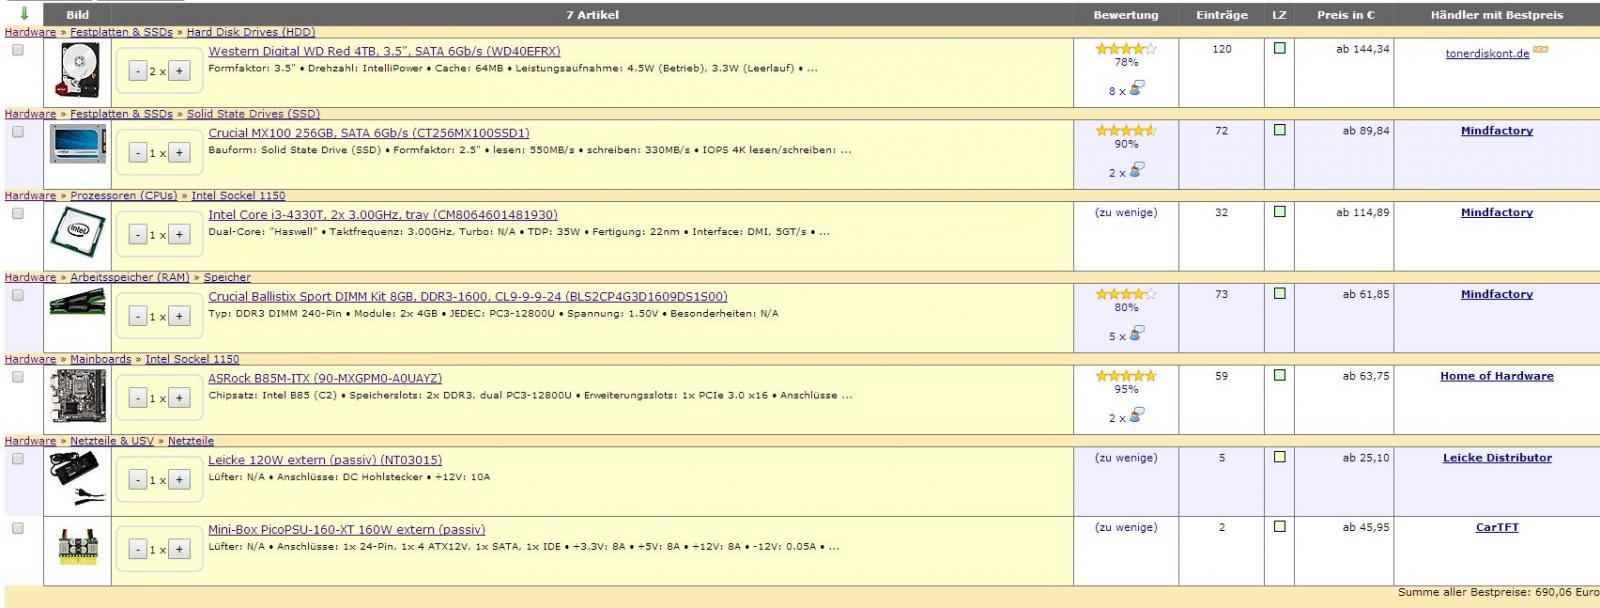Toggle the LZ checkbox for ASRock B85M-ITX
The image size is (1600, 608).
(x=1279, y=376)
